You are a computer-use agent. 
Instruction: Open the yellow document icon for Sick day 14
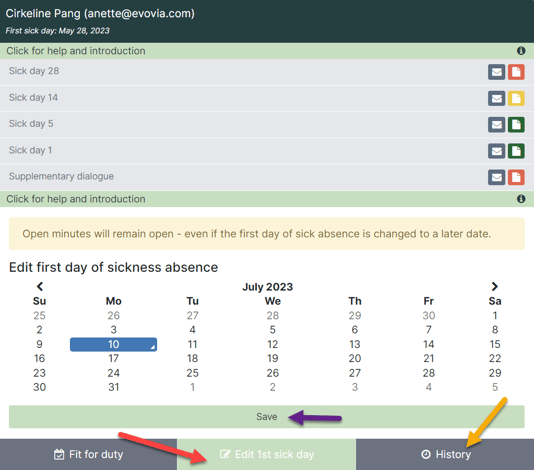pos(516,98)
